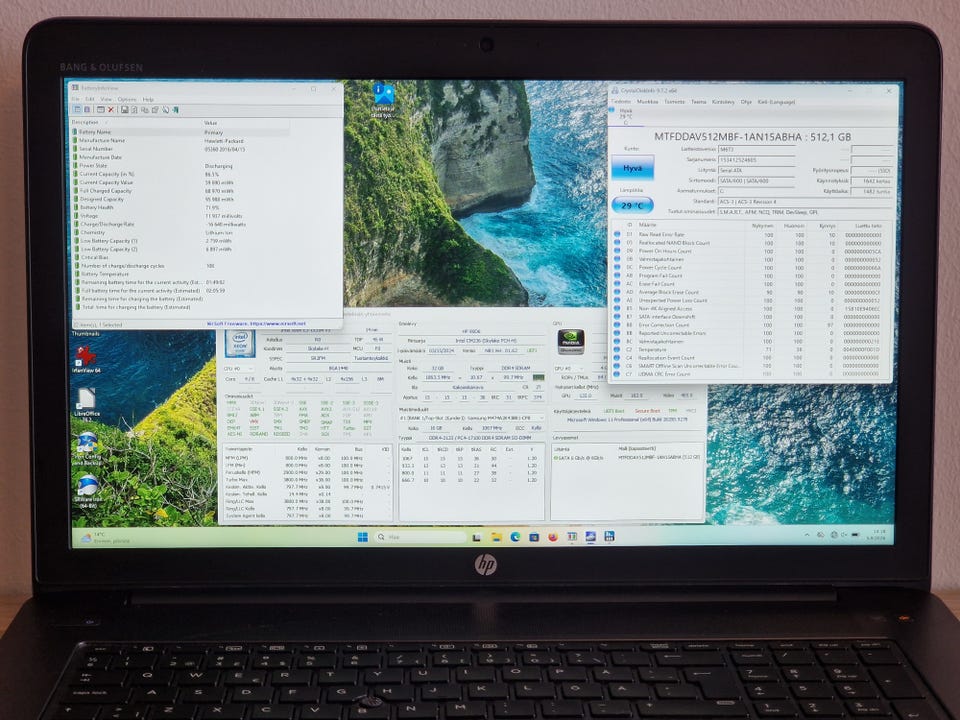Click the save floppy disk icon in BatteryInfoView
This screenshot has height=720, width=960.
(124, 110)
